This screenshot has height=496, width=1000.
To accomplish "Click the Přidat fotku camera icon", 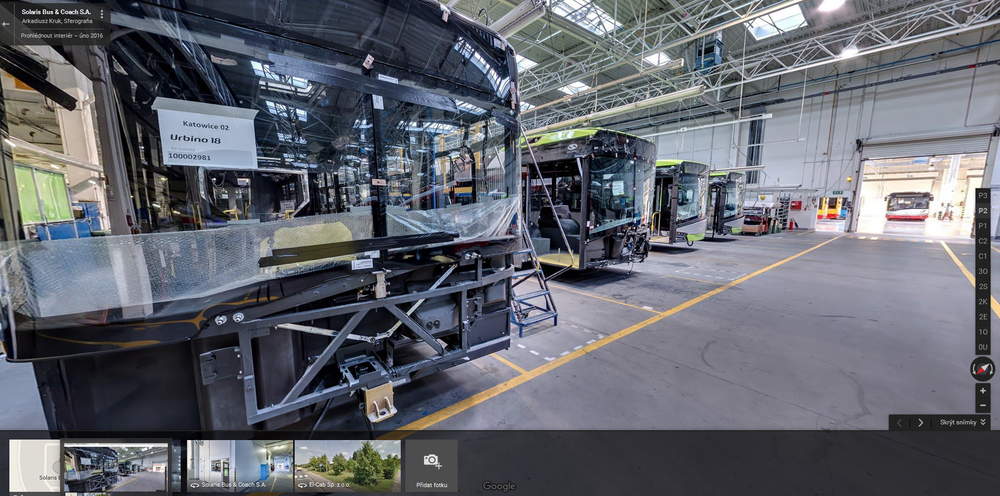I will (x=431, y=461).
